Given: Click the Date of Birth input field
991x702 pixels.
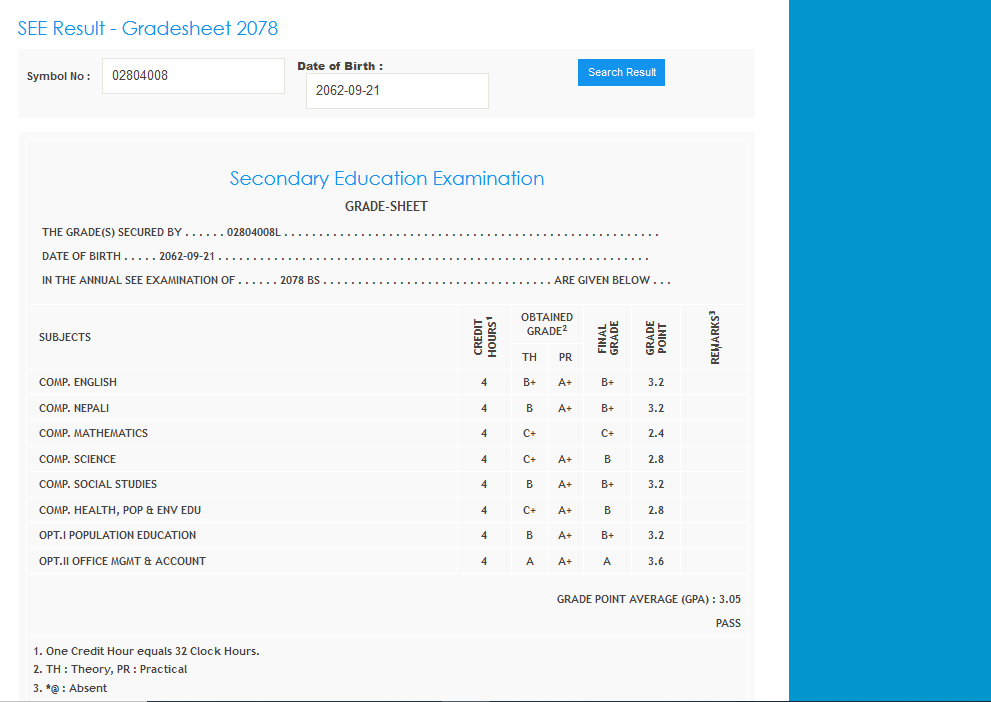Looking at the screenshot, I should click(x=397, y=91).
